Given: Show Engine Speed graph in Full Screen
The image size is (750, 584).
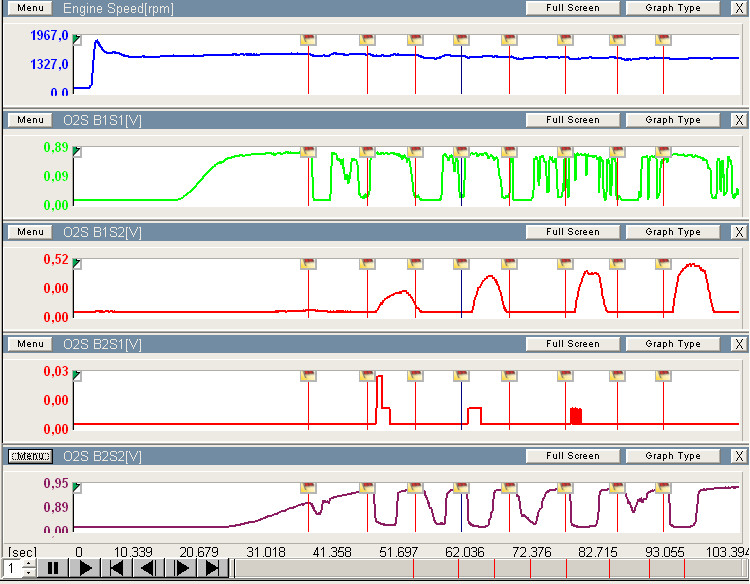Looking at the screenshot, I should coord(573,8).
